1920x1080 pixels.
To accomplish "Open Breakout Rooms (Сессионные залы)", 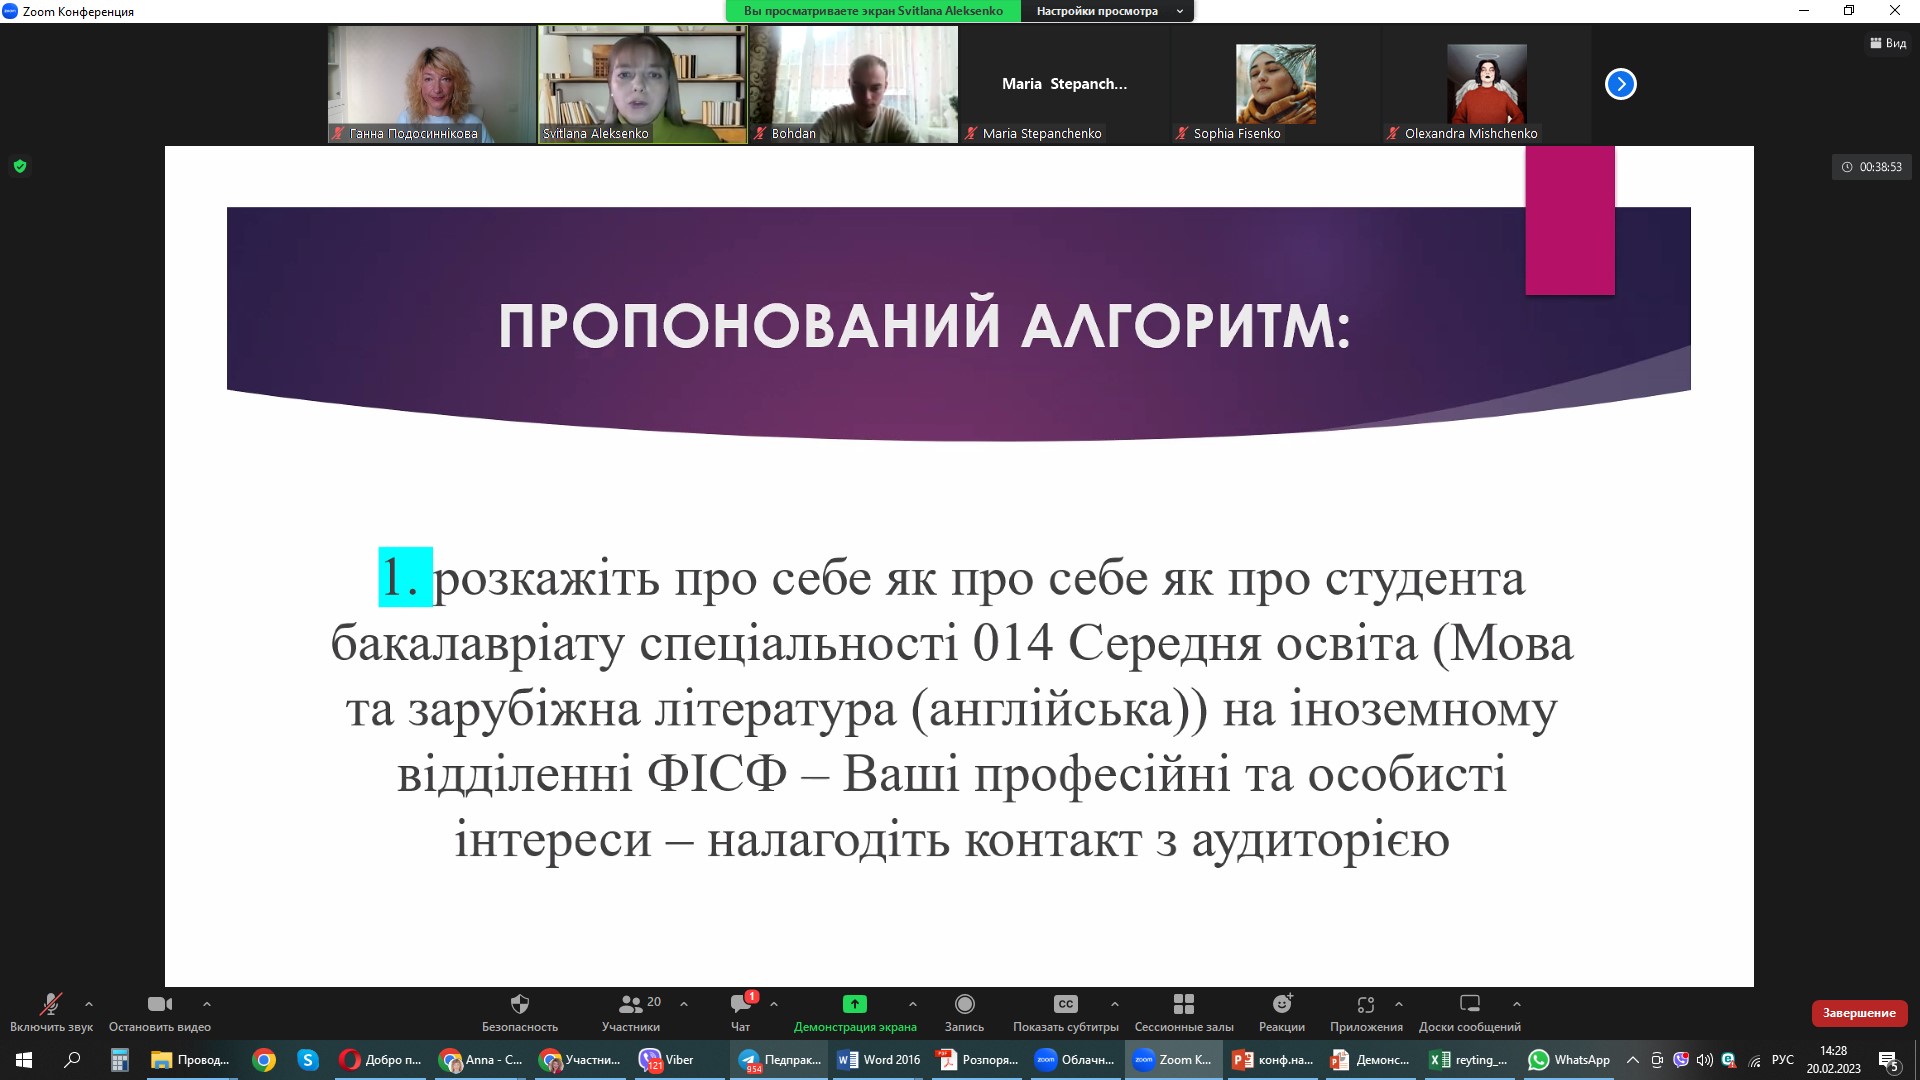I will 1183,1004.
